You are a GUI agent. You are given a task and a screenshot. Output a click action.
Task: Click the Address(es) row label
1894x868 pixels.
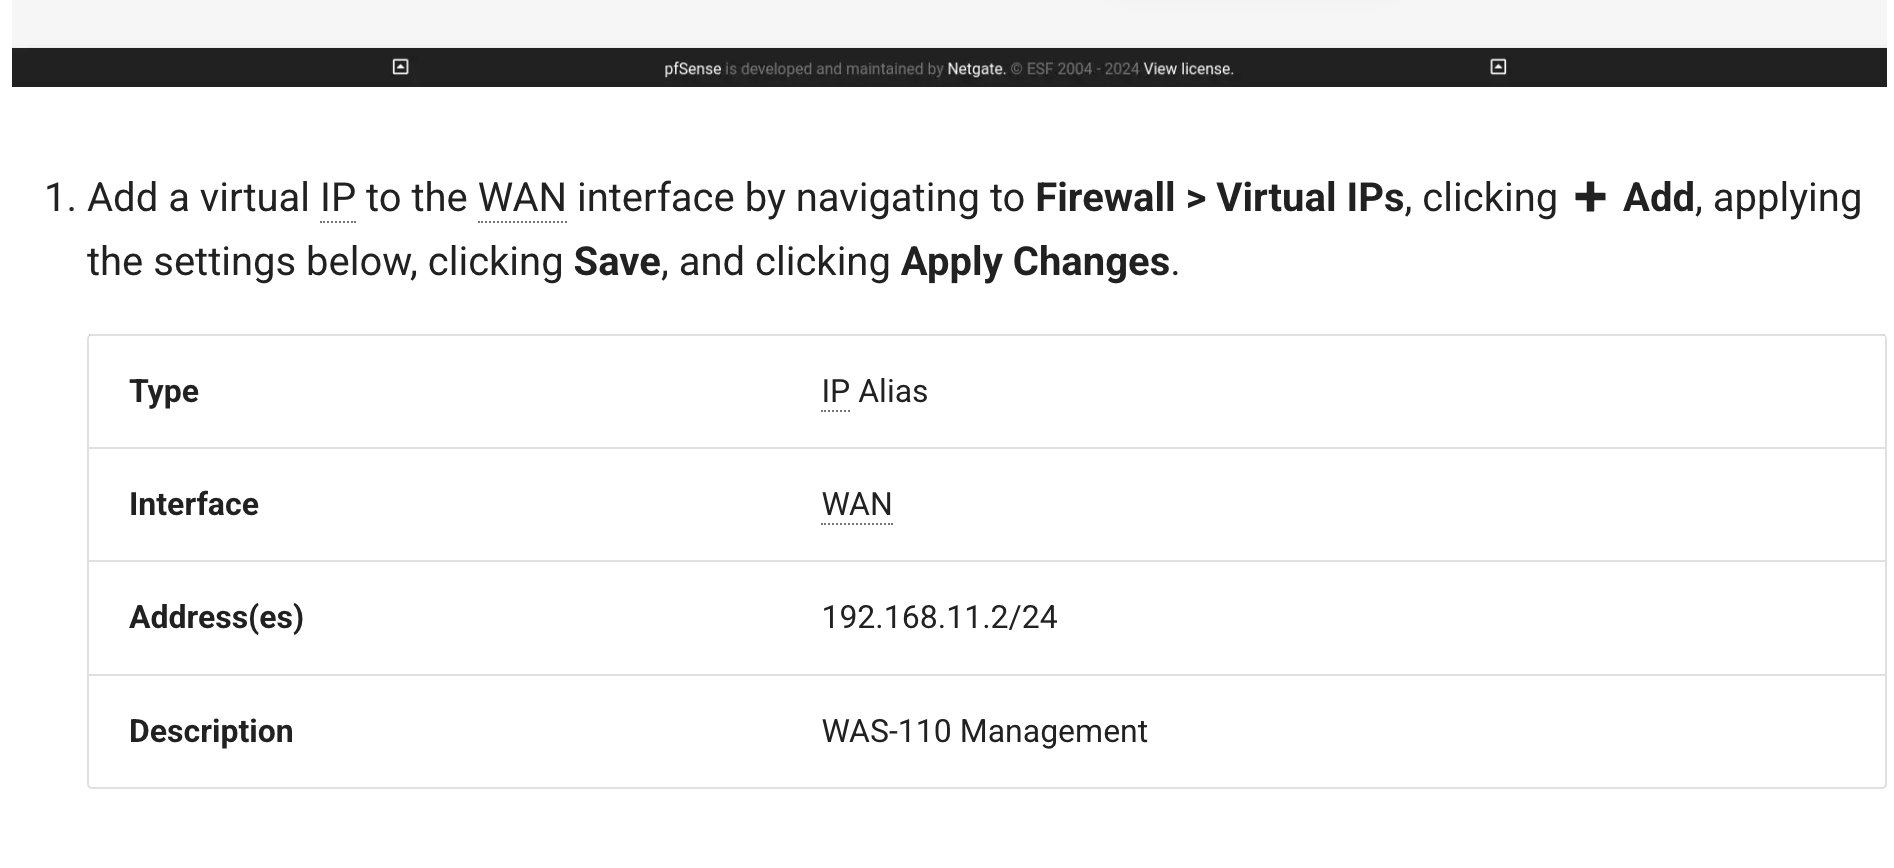coord(216,617)
